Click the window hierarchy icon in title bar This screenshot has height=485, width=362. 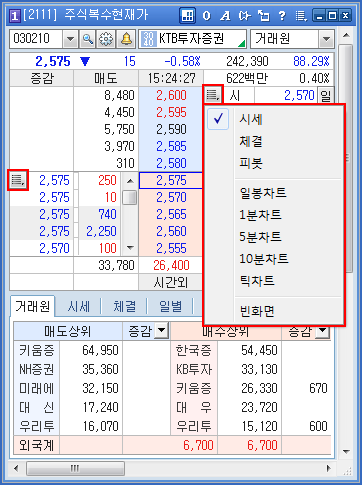click(x=263, y=16)
